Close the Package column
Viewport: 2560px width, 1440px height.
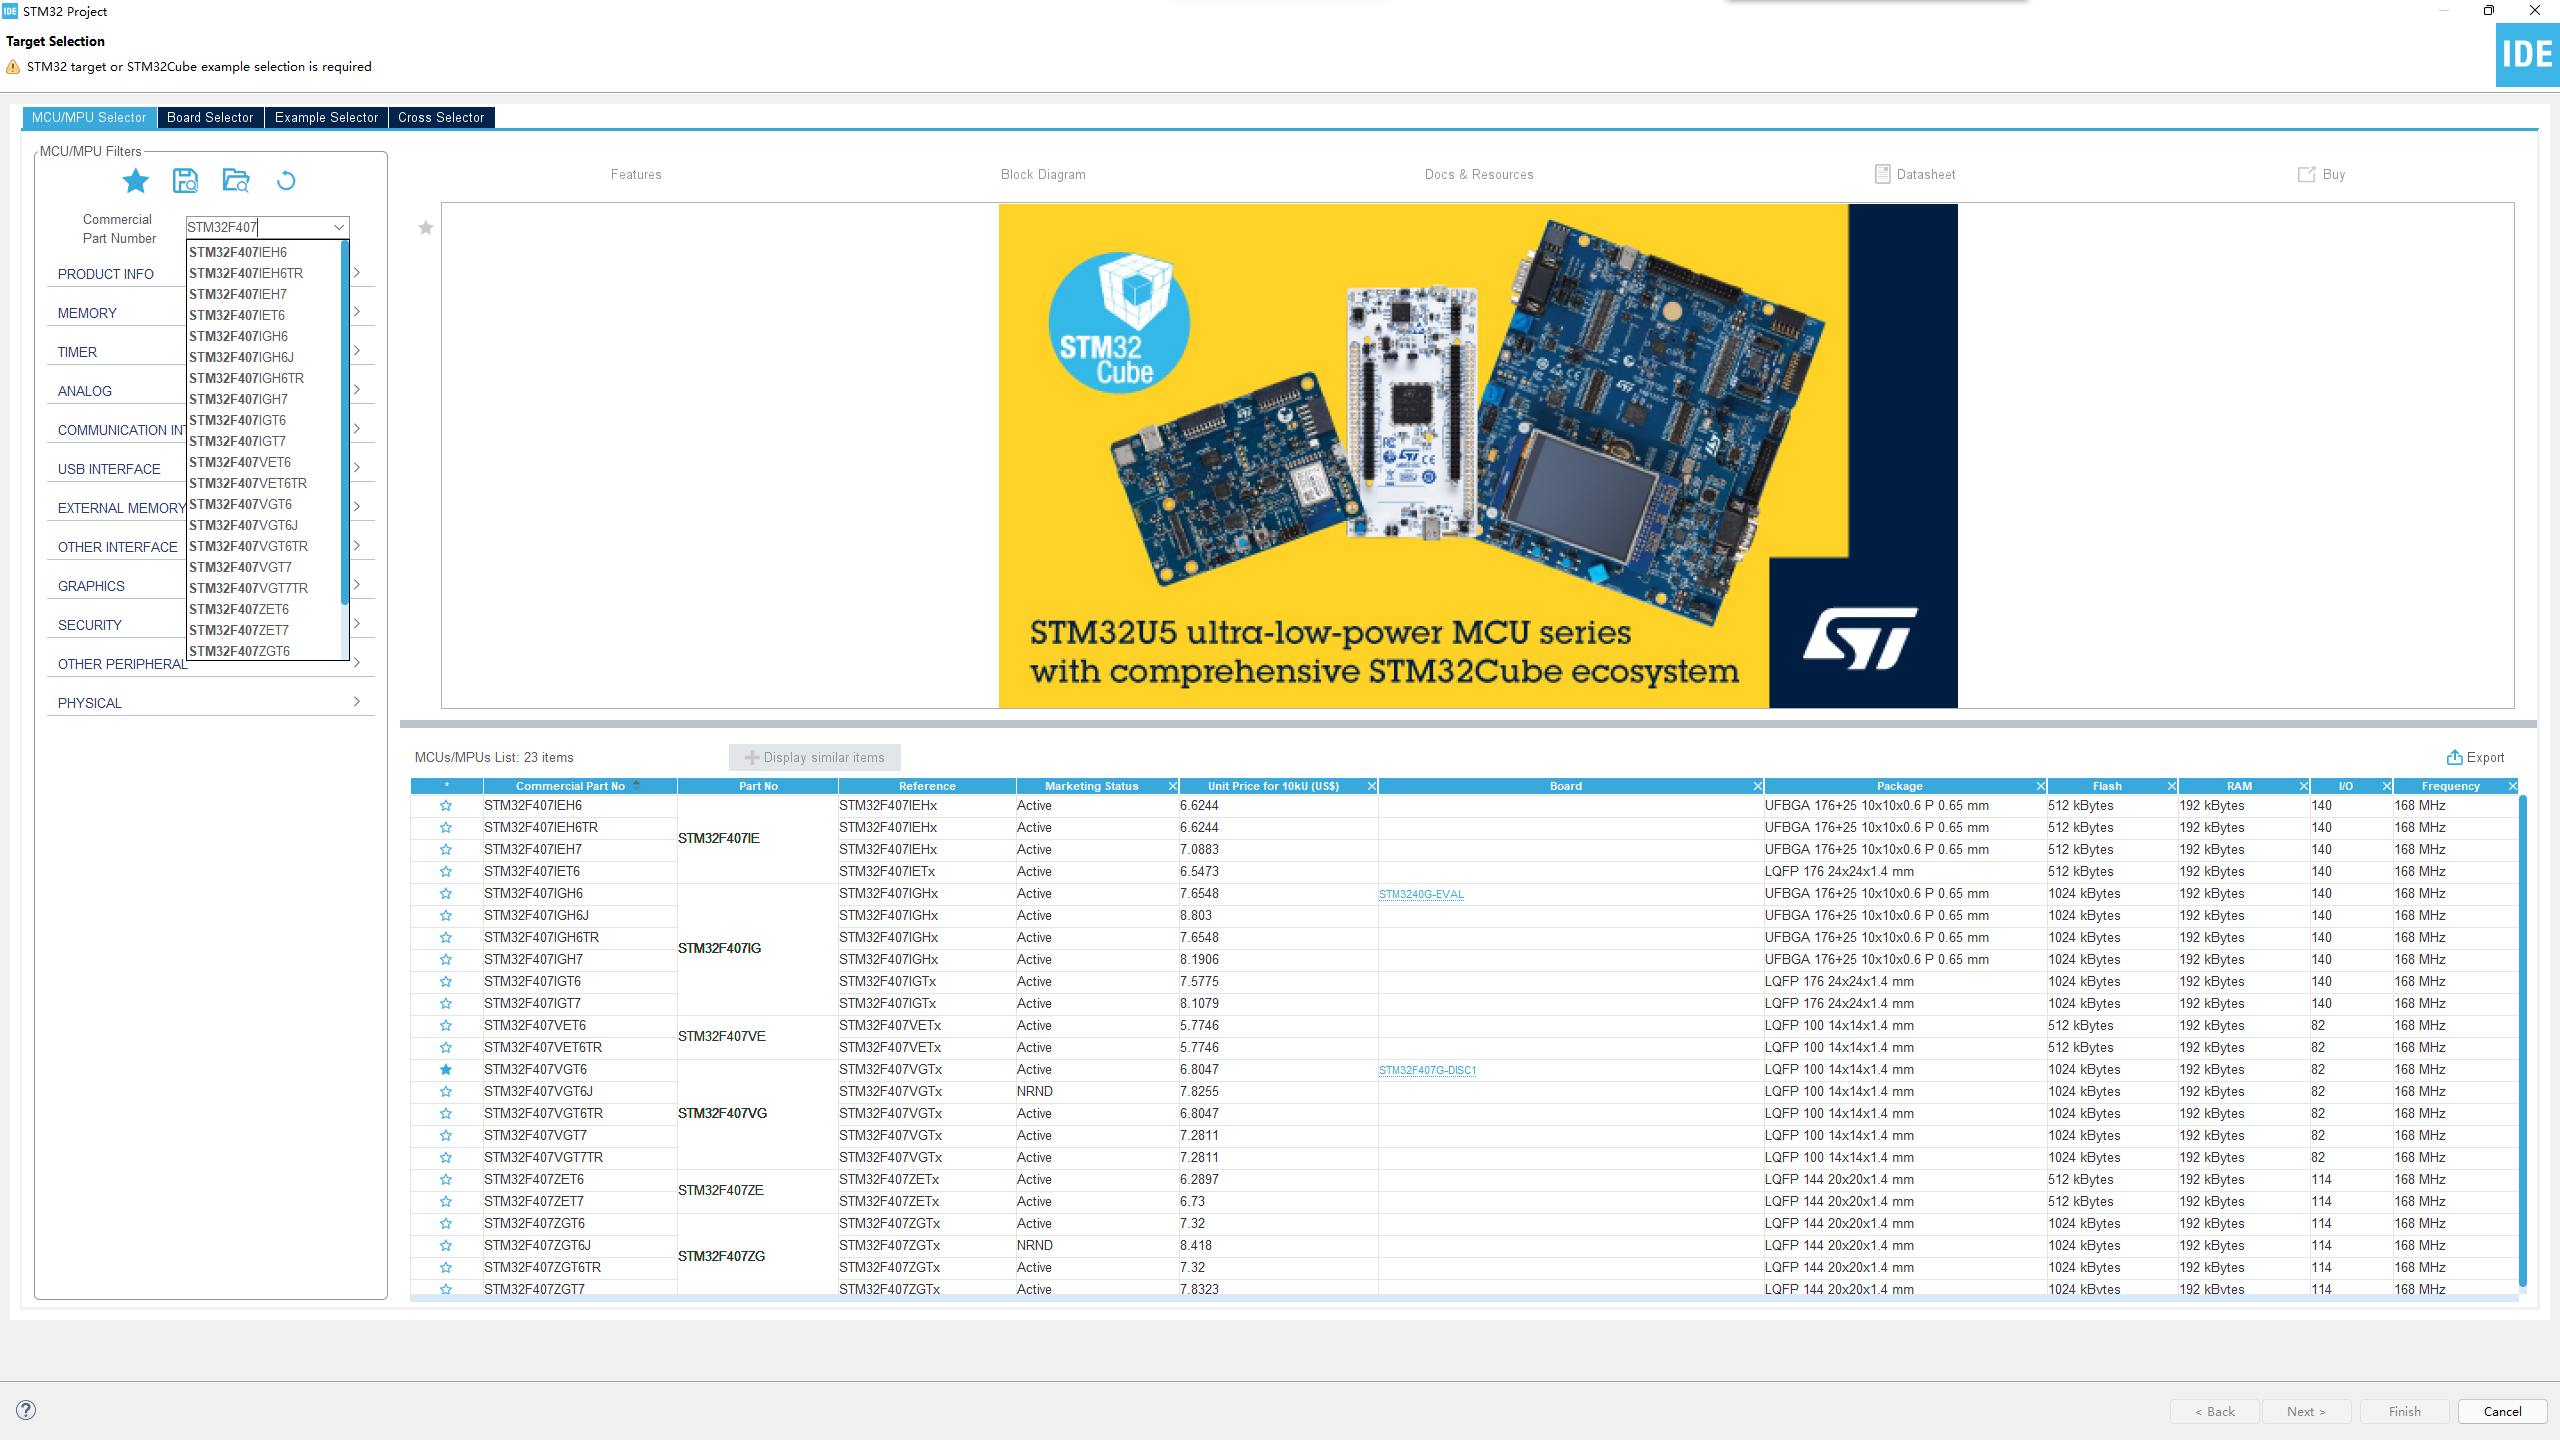2040,786
